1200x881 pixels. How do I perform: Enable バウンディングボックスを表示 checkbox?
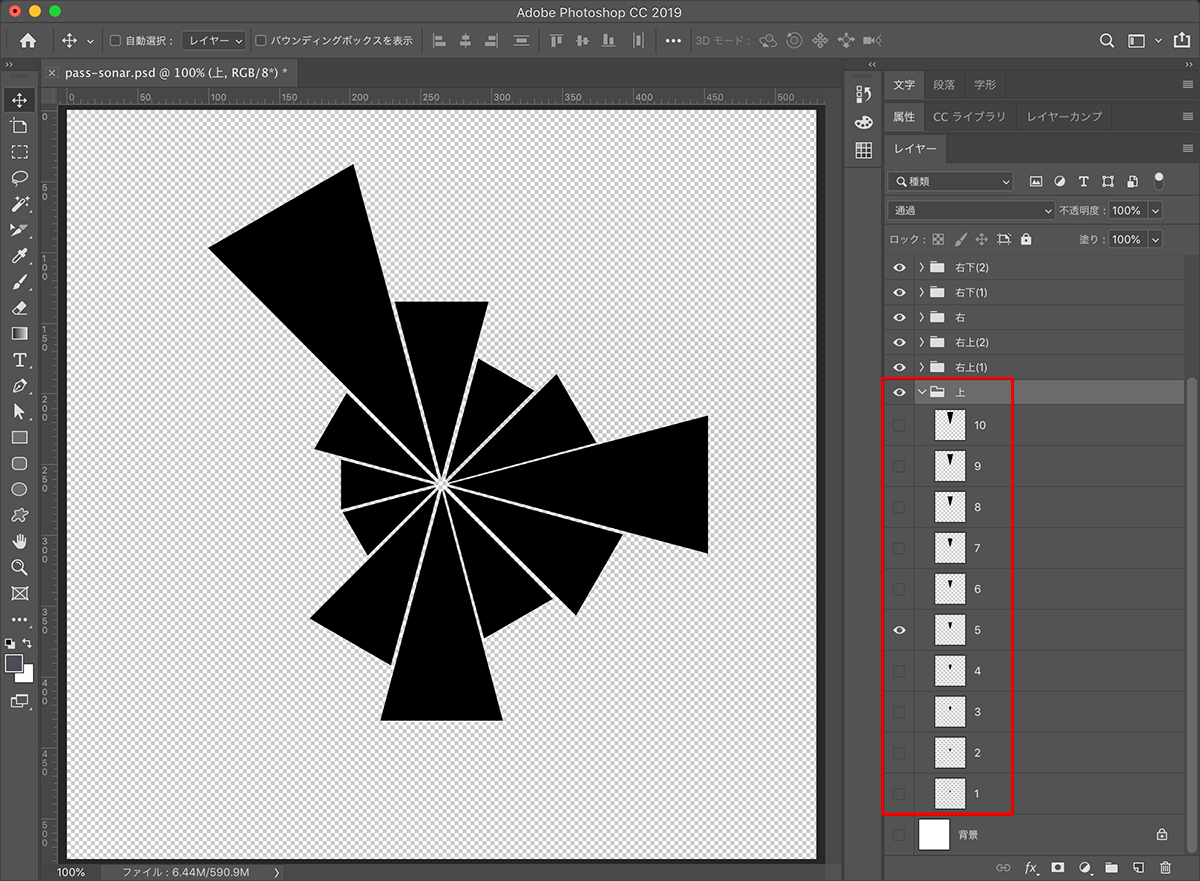coord(261,41)
